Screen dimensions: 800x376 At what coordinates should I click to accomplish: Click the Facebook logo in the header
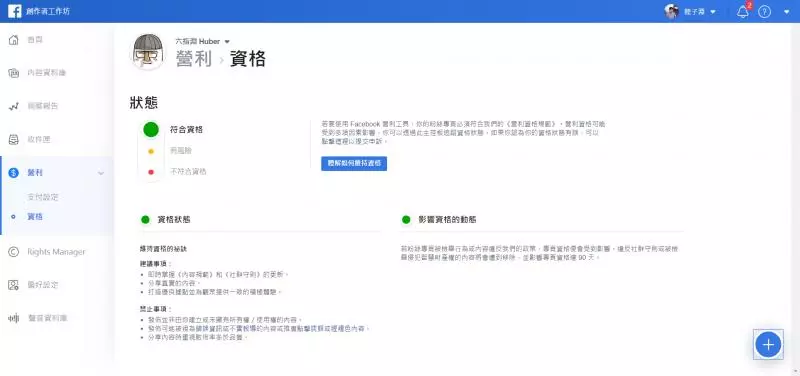point(15,11)
